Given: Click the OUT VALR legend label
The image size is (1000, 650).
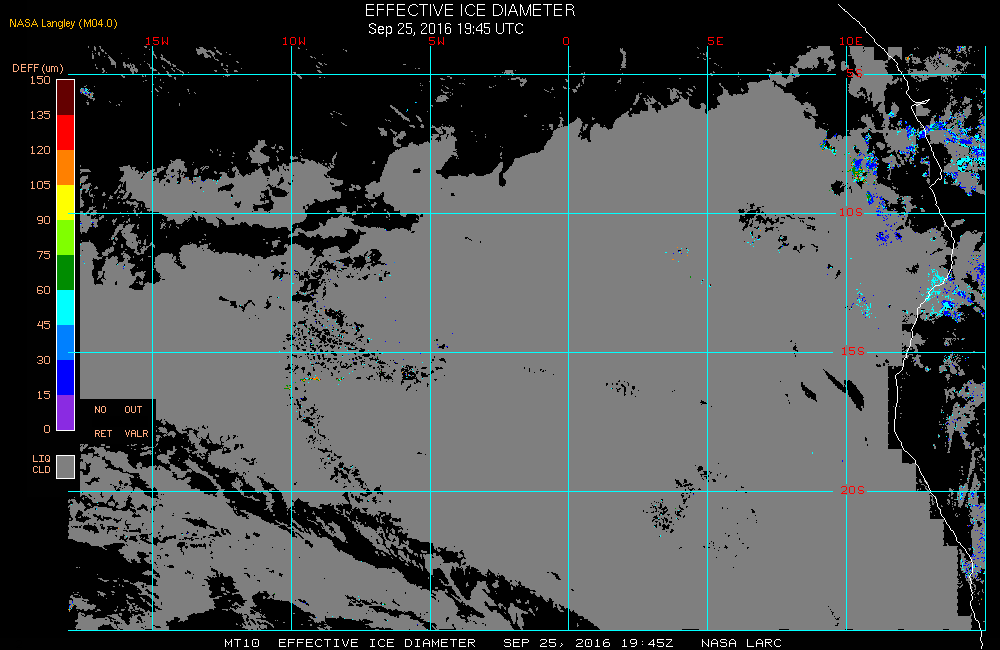Looking at the screenshot, I should (136, 422).
